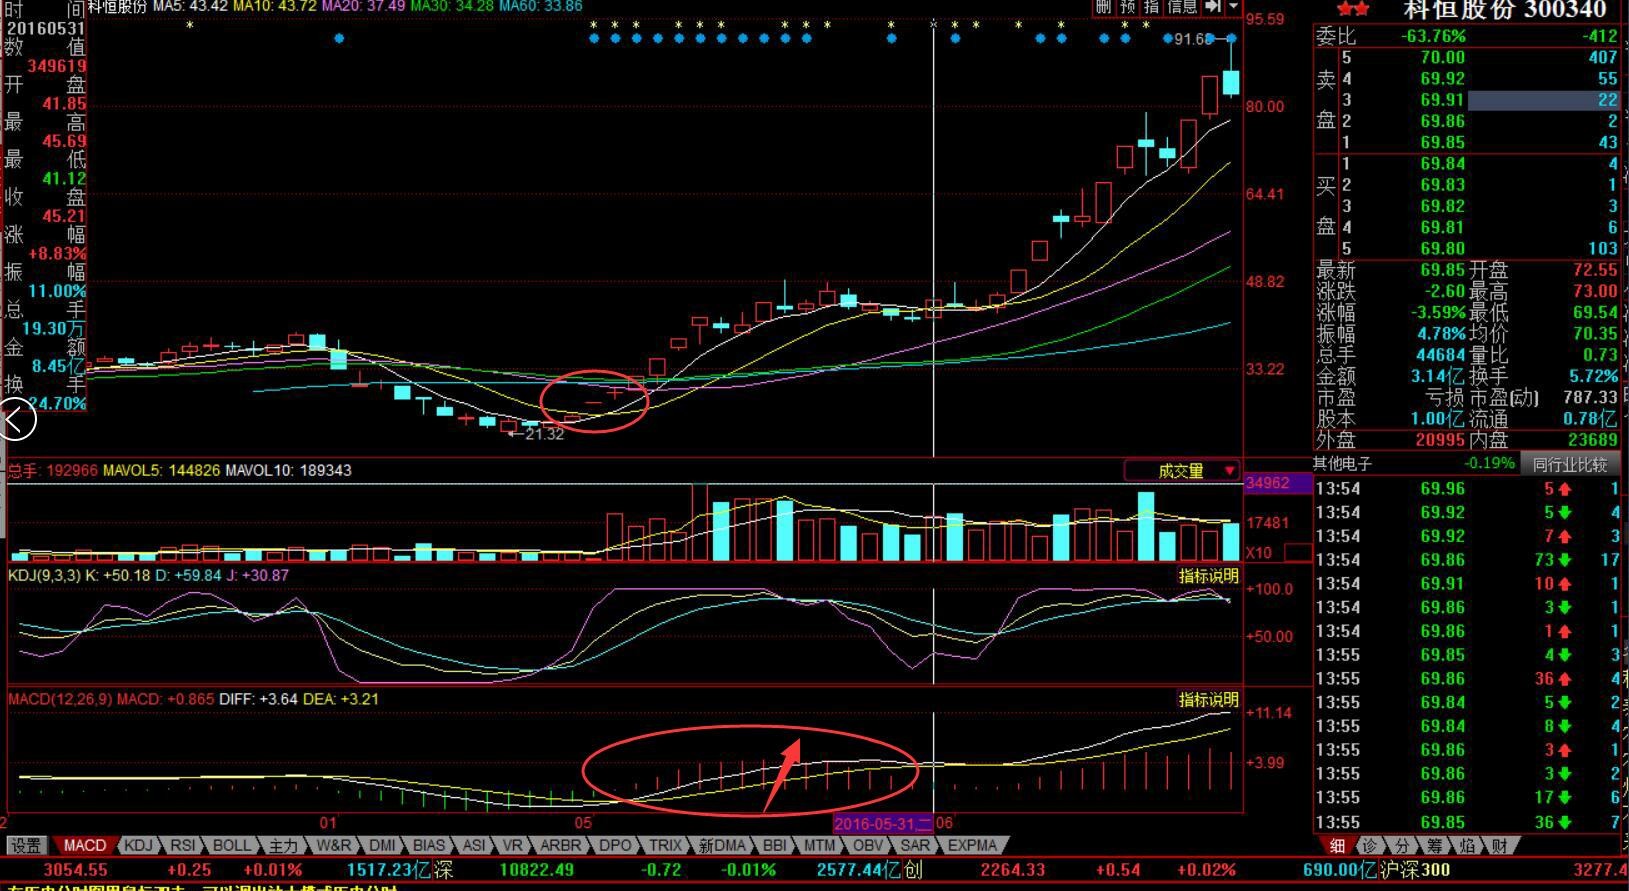Switch to the 细 detail tab
This screenshot has height=891, width=1629.
tap(1337, 846)
